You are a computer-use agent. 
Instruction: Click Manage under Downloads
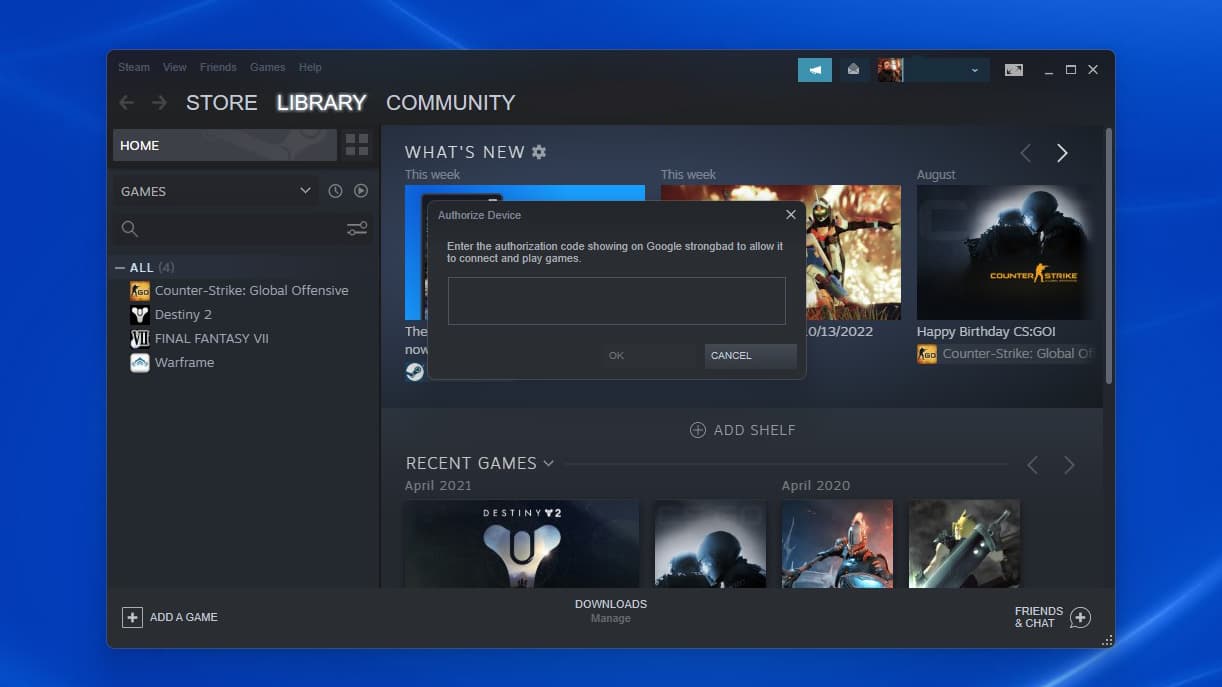[611, 618]
